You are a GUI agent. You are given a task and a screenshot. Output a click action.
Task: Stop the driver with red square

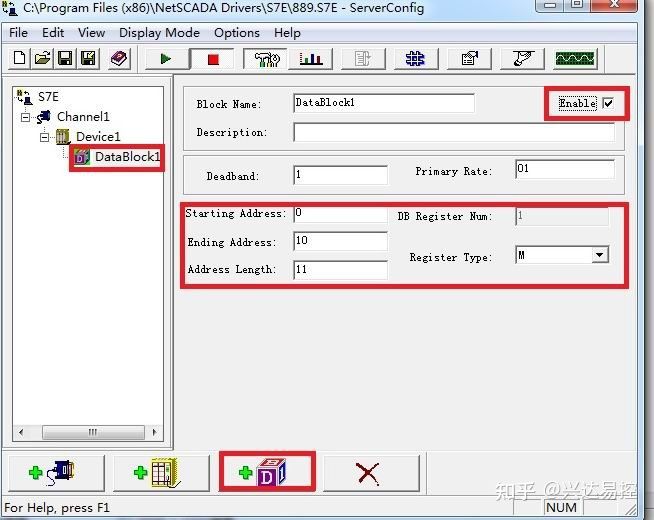click(x=213, y=59)
